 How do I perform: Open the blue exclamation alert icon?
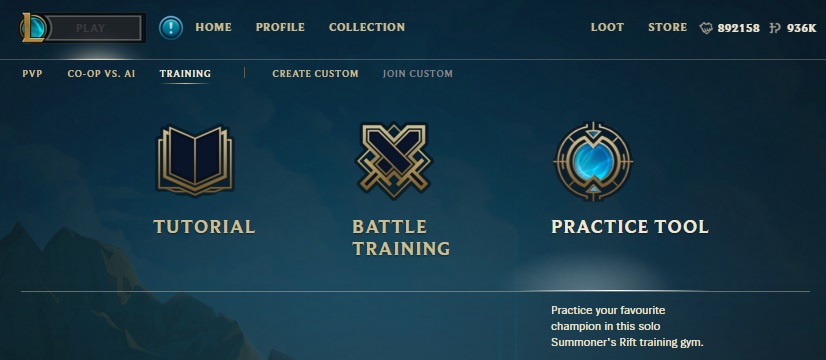click(171, 27)
